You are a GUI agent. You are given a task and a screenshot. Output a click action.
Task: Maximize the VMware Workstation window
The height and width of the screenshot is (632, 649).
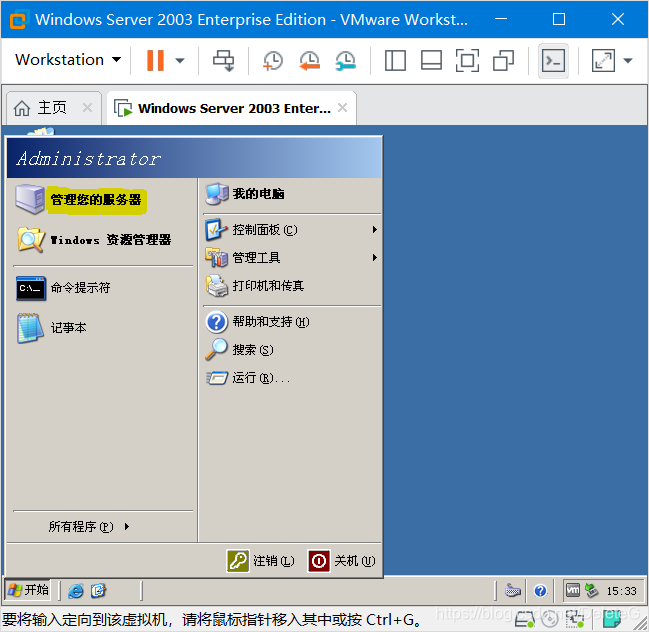[x=559, y=19]
